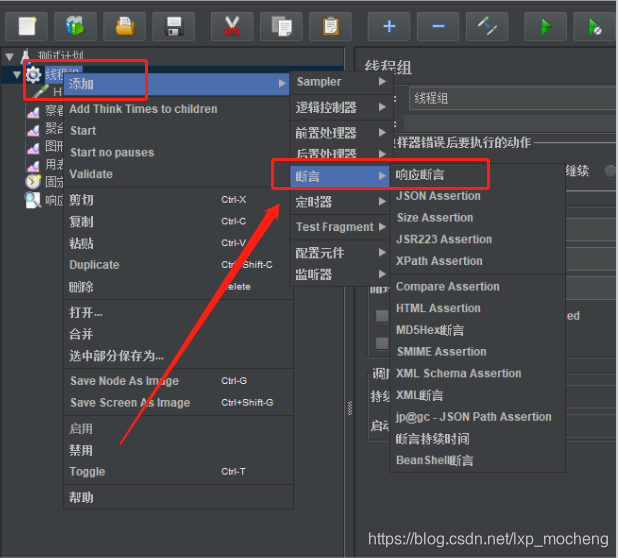Open the Templates toolbar icon
This screenshot has height=558, width=618.
point(75,26)
